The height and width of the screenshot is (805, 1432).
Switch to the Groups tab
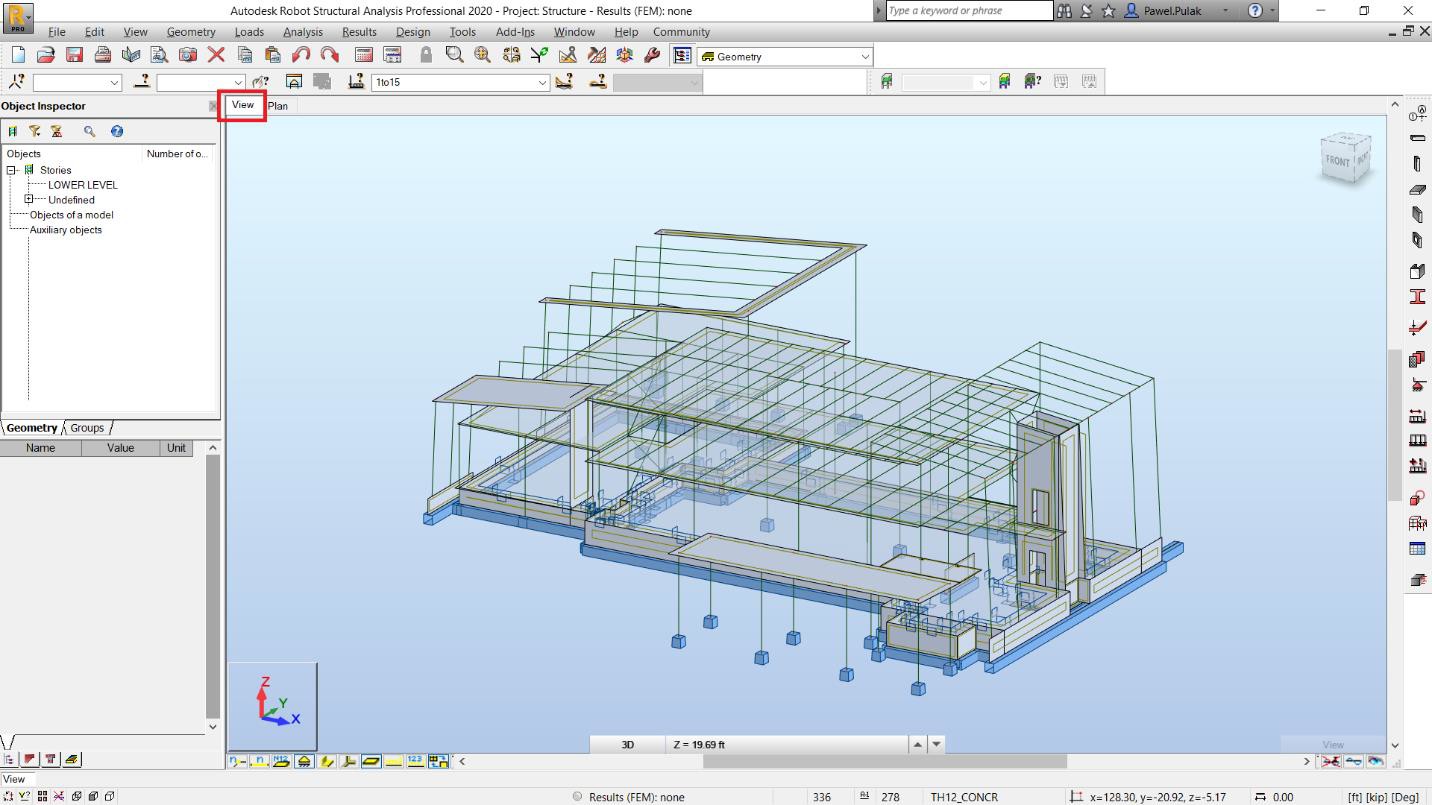click(87, 428)
